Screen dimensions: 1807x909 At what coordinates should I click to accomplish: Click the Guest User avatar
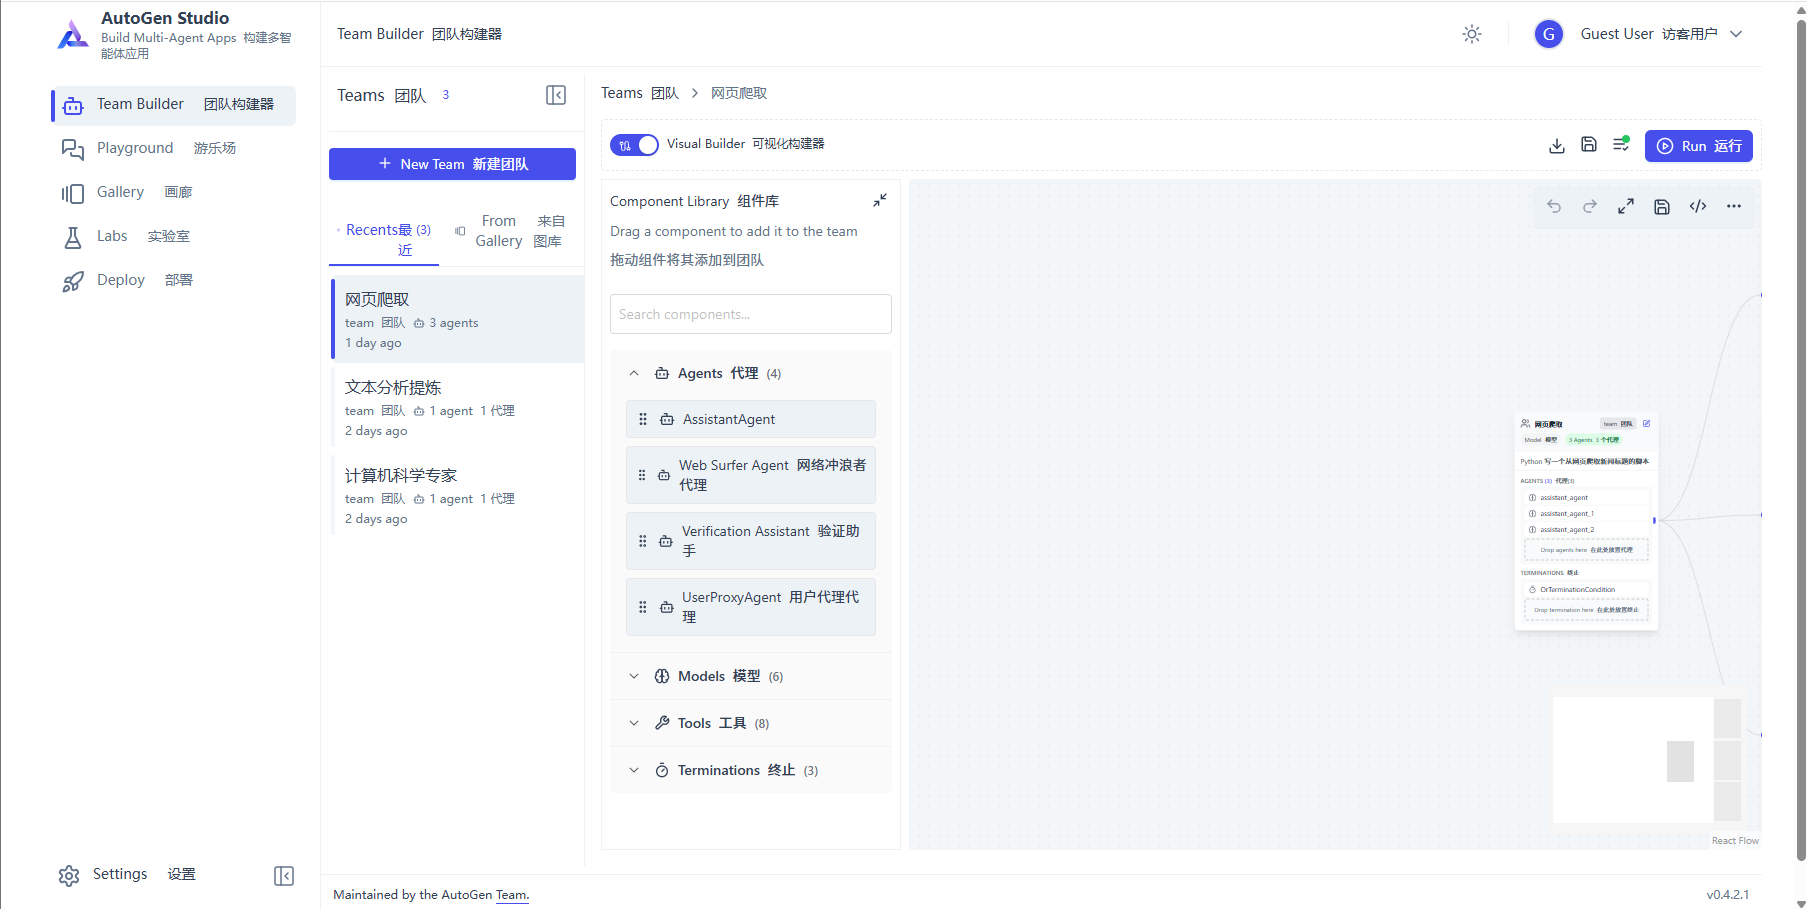[1549, 34]
